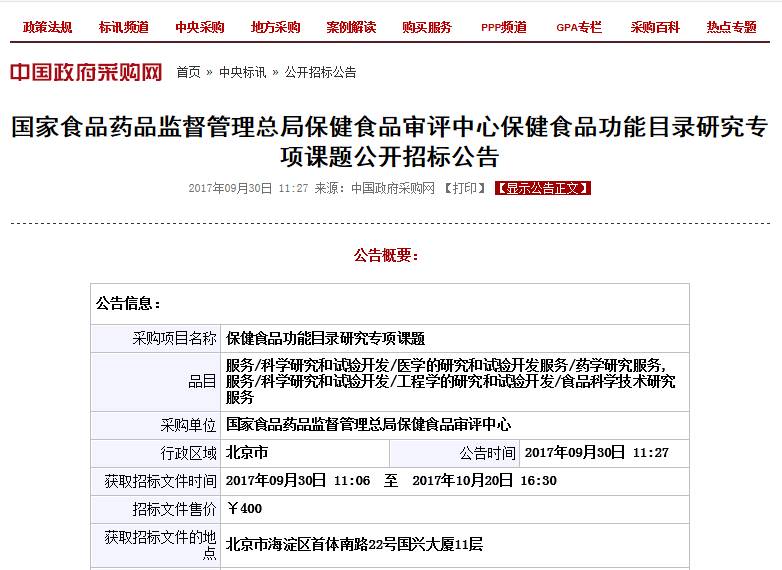Open the 购买服务 menu item
782x570 pixels.
tap(427, 27)
